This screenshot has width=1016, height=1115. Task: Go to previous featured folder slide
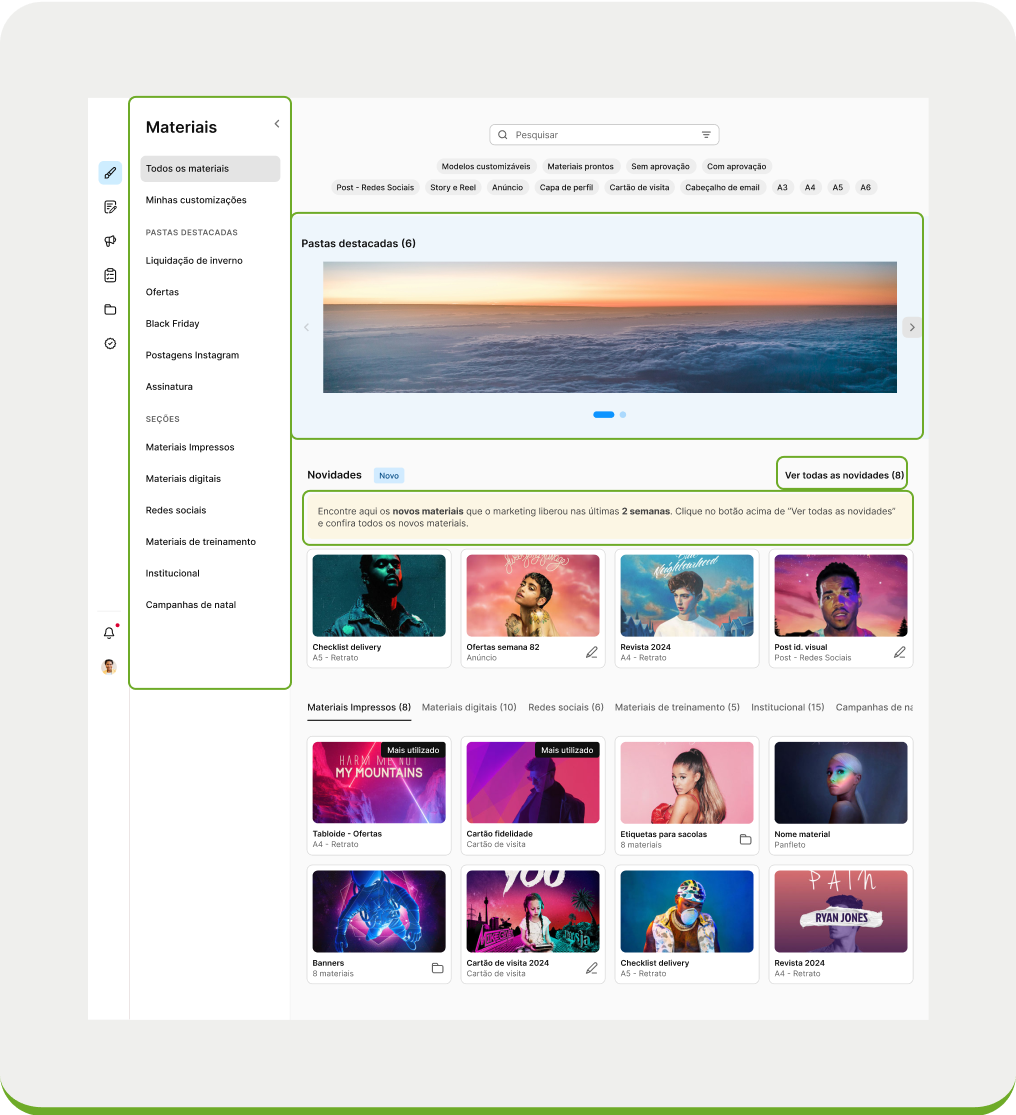point(307,327)
